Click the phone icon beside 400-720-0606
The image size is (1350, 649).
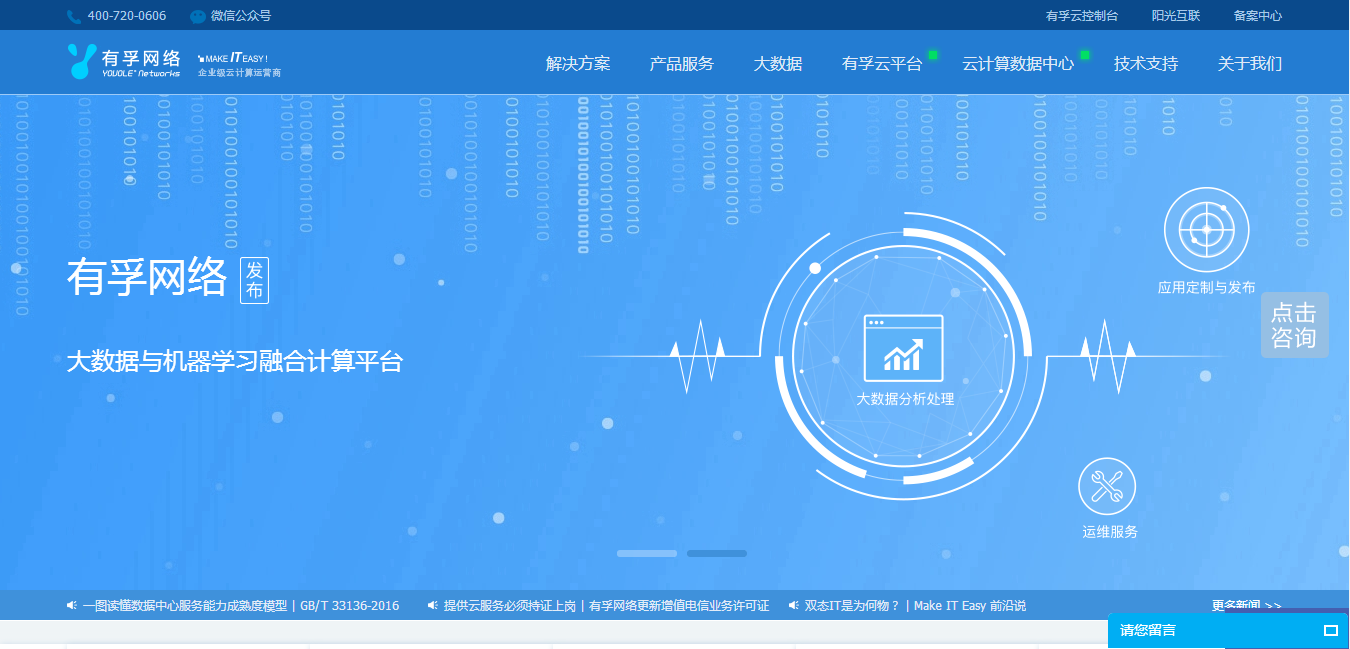point(73,16)
